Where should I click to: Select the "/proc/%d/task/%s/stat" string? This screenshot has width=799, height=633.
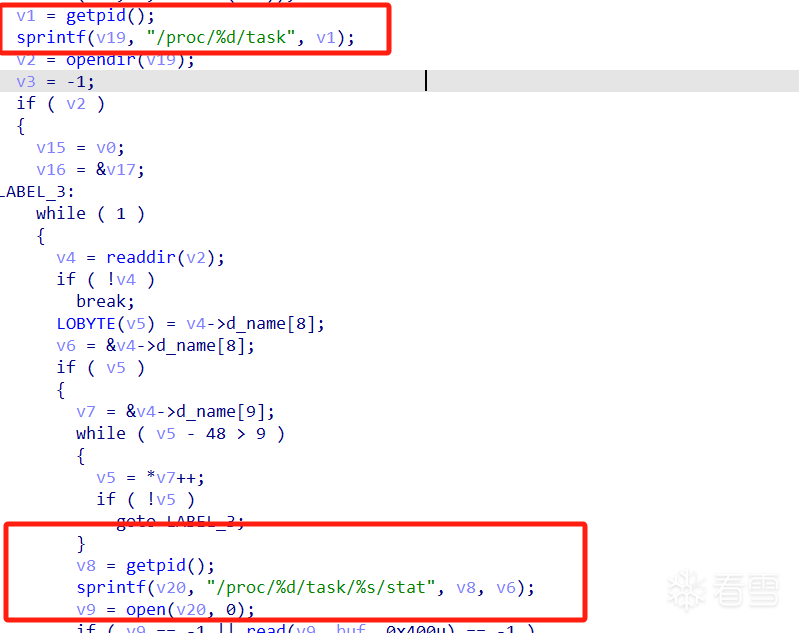(321, 587)
